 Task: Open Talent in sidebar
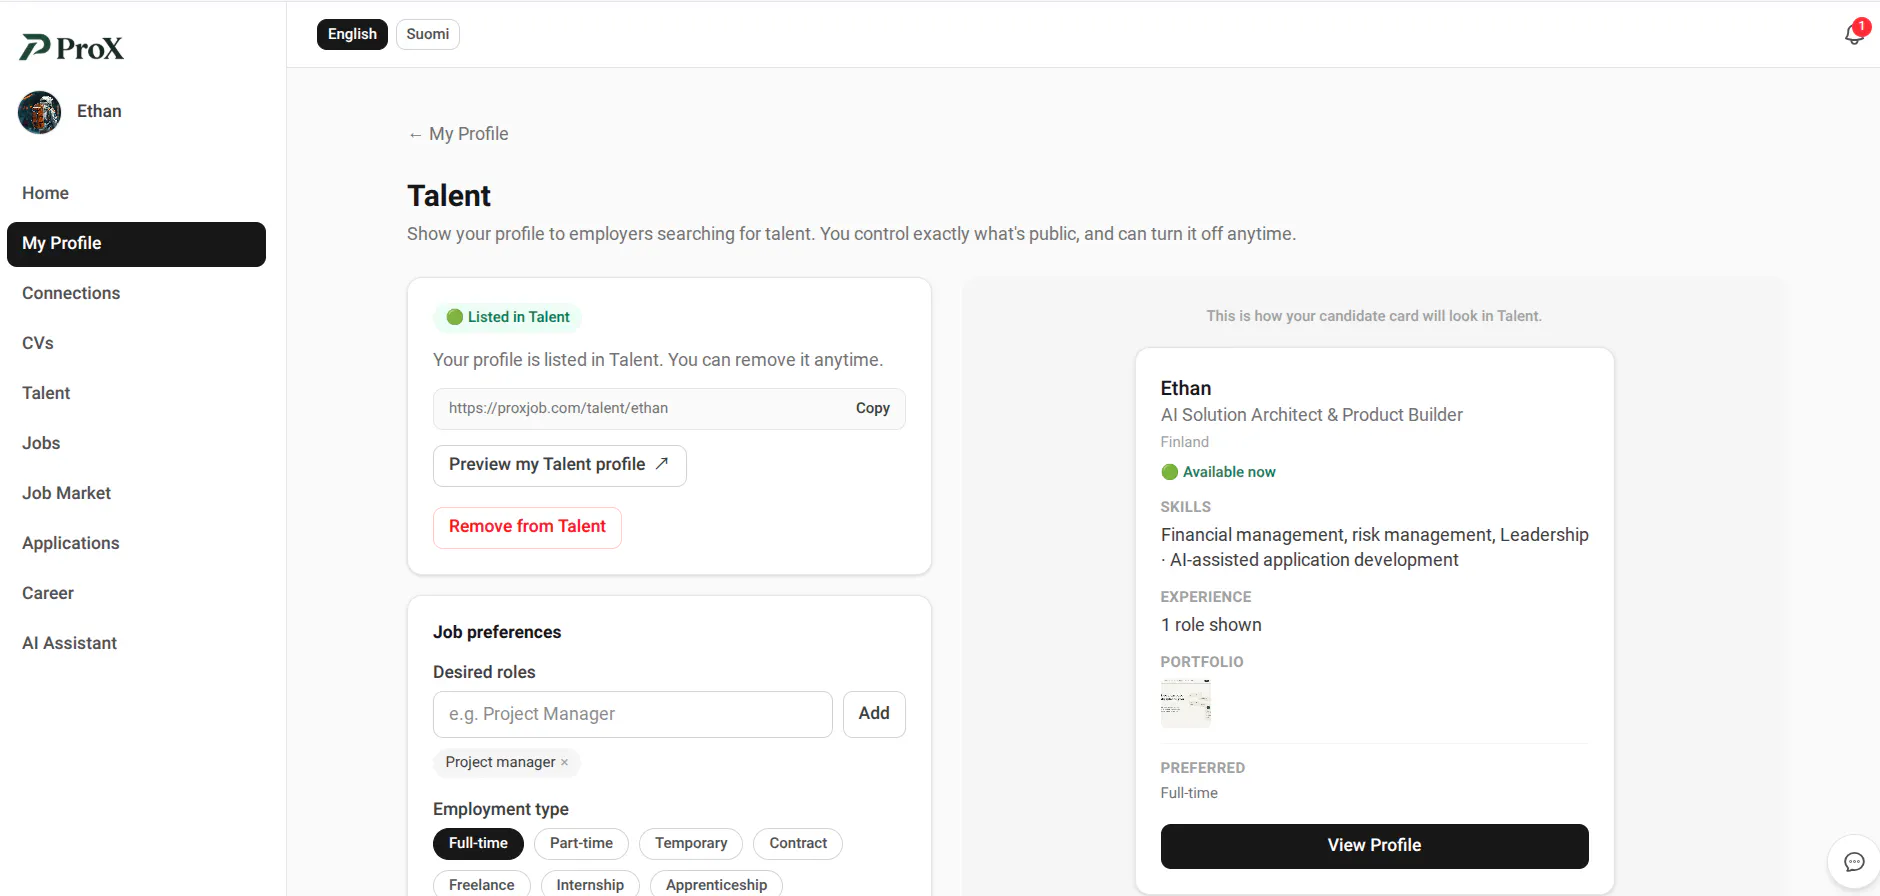click(136, 393)
